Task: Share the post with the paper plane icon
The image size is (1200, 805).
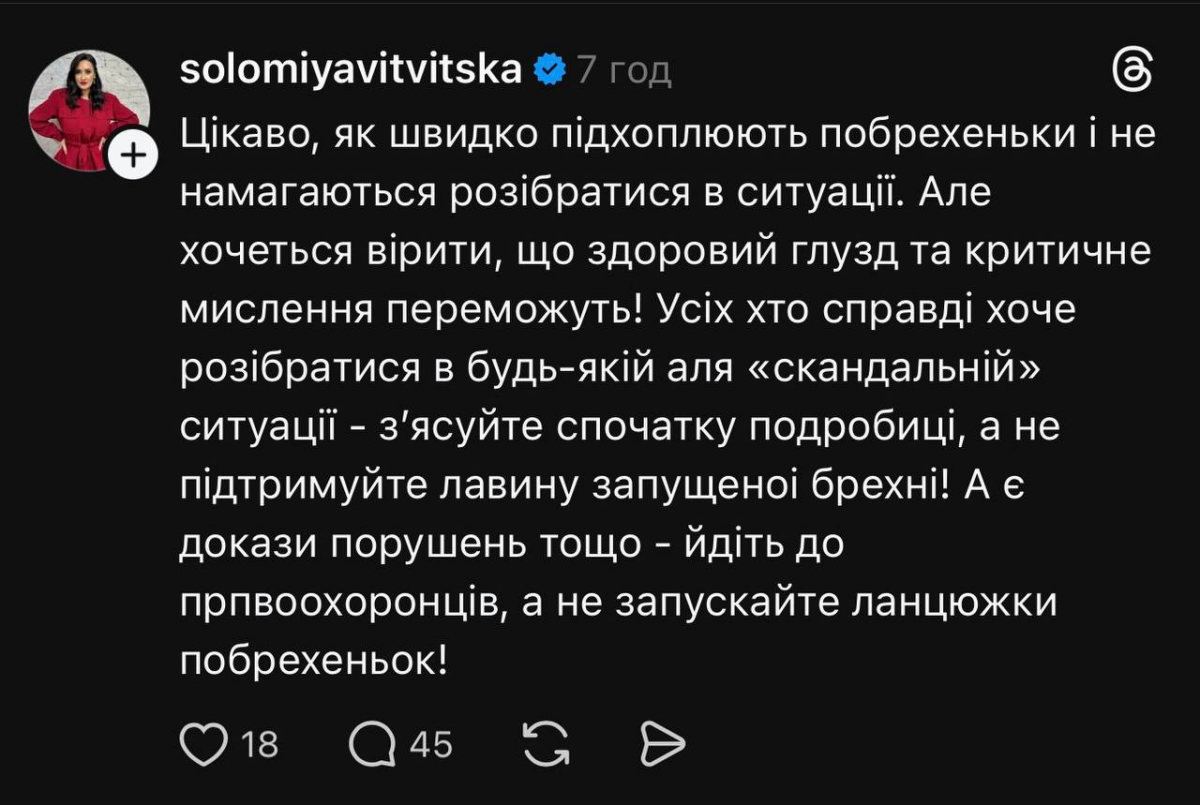Action: pos(661,744)
